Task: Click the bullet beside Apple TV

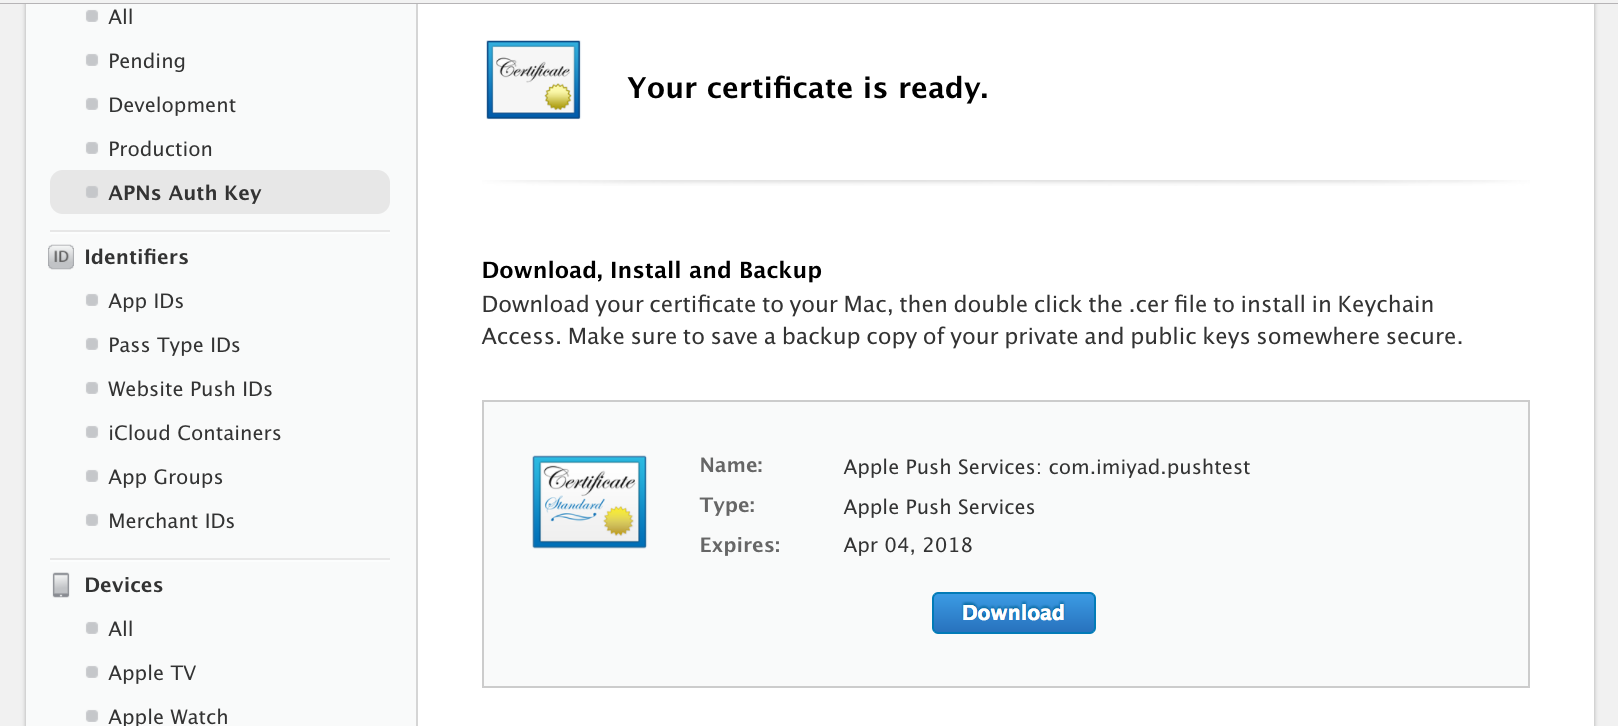Action: point(92,672)
